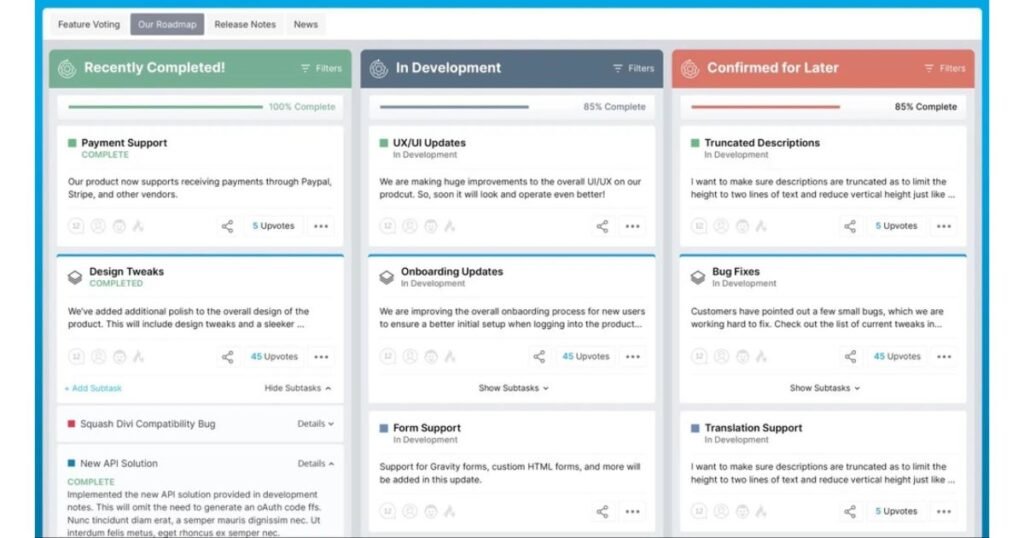Show Subtasks for Onboarding Updates
This screenshot has width=1024, height=538.
click(513, 388)
